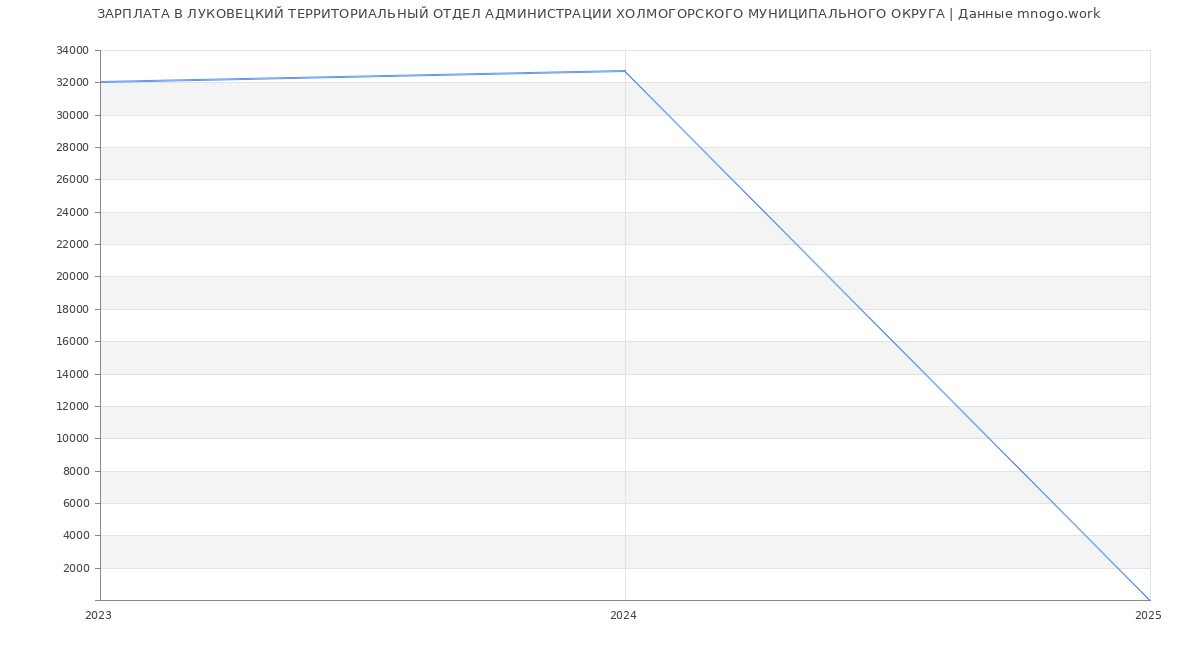This screenshot has height=650, width=1200.
Task: Click the 4000 y-axis label
Action: coord(76,536)
